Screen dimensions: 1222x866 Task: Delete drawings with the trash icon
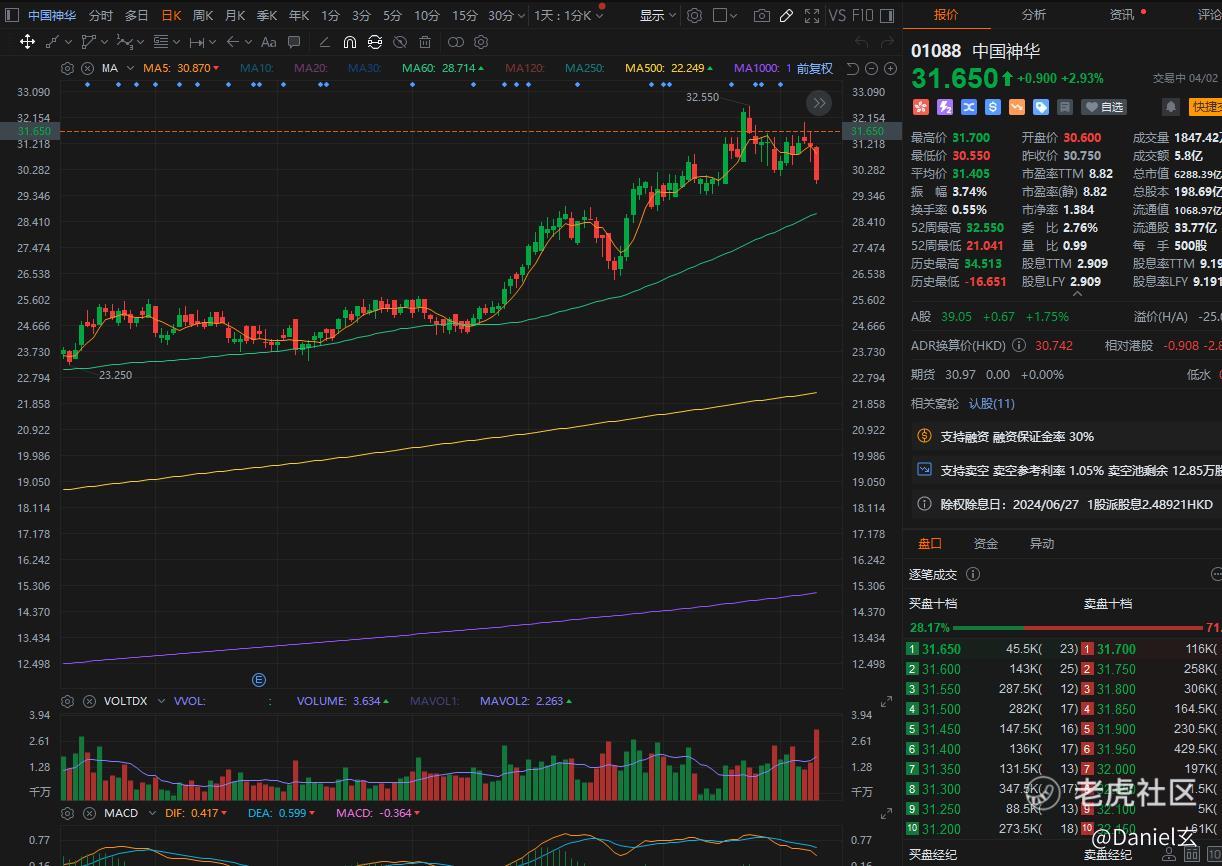click(425, 42)
